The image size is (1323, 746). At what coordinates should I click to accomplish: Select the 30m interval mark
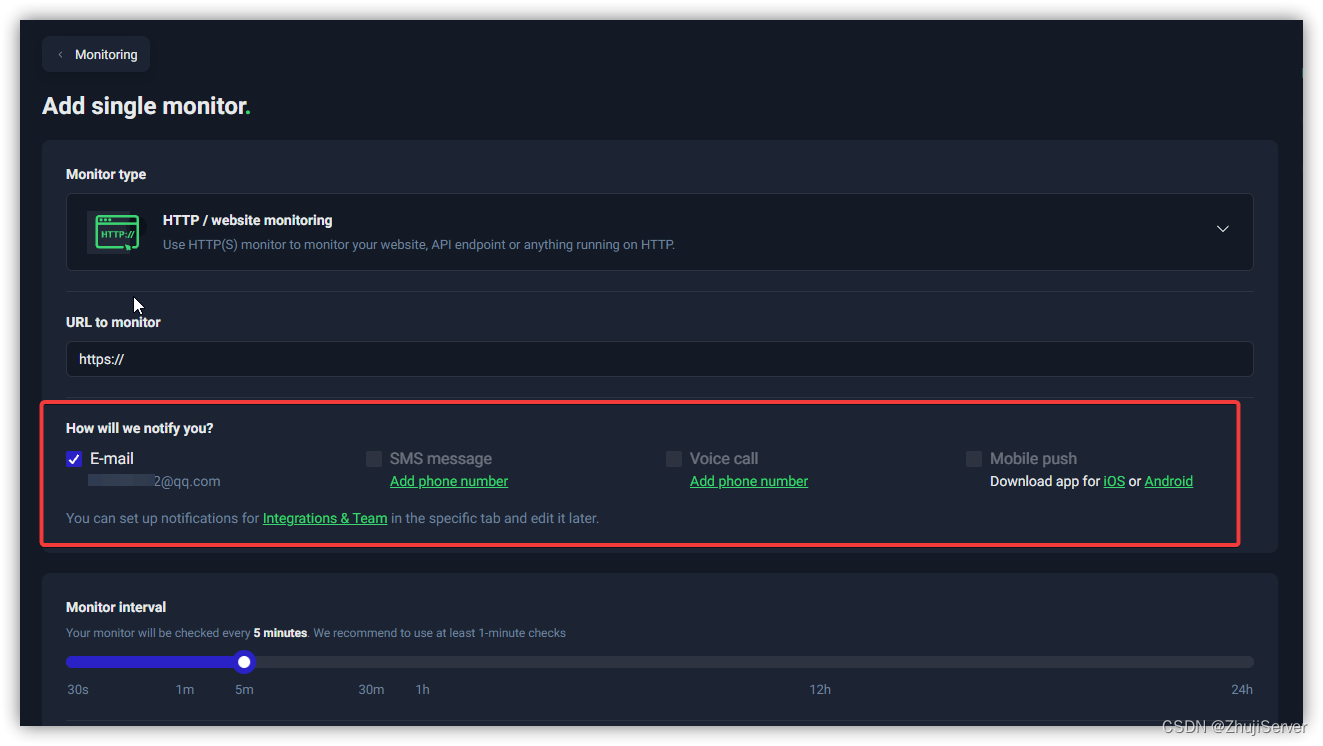(x=372, y=689)
